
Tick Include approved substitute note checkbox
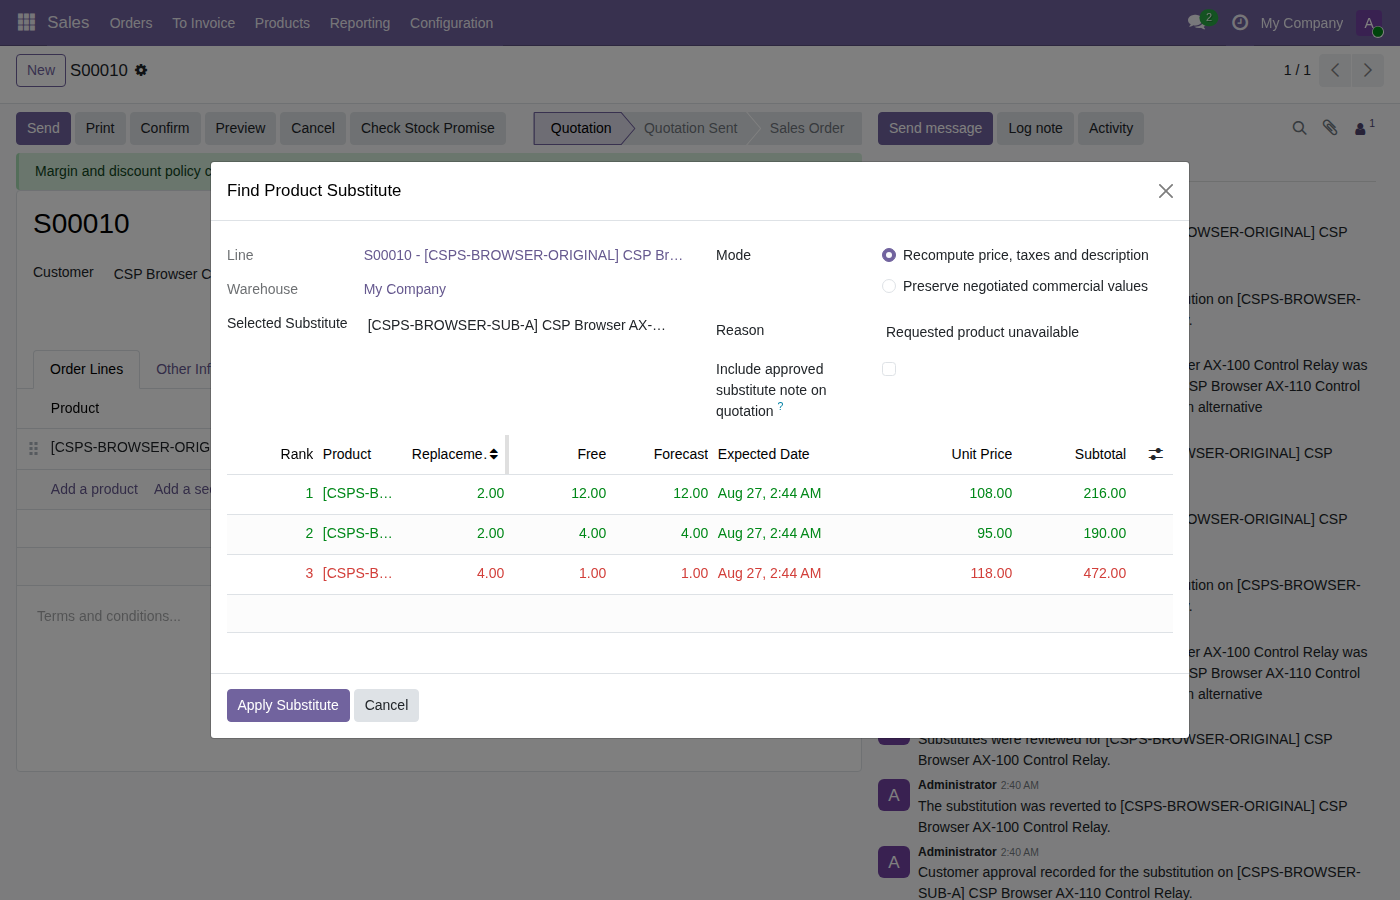point(889,369)
